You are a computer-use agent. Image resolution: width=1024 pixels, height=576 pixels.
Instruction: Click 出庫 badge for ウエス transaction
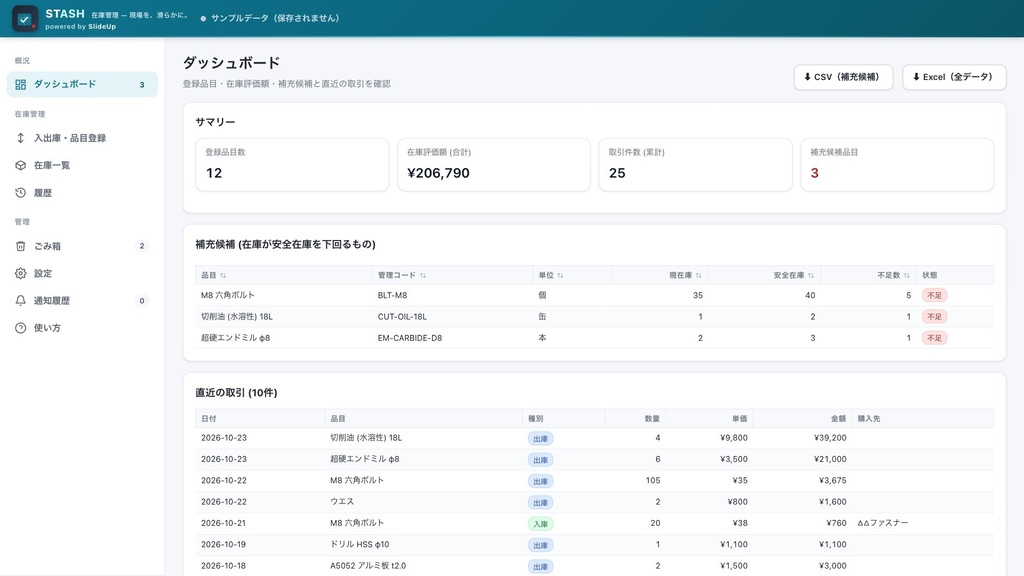coord(540,503)
